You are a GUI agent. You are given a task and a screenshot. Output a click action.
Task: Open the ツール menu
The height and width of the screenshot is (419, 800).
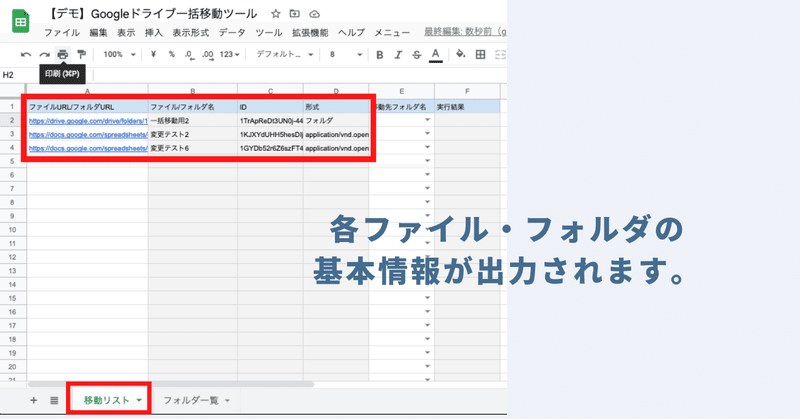coord(269,33)
